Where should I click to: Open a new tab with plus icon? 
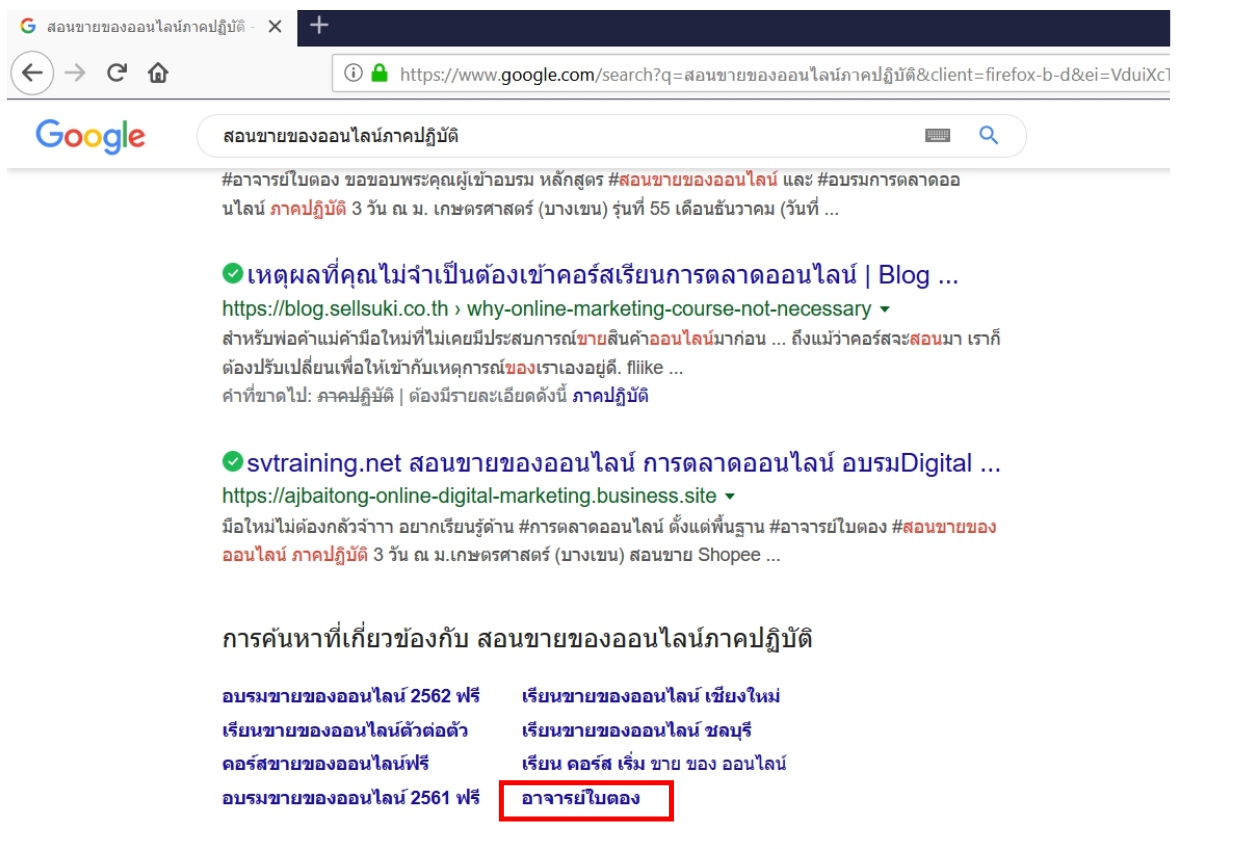point(318,25)
